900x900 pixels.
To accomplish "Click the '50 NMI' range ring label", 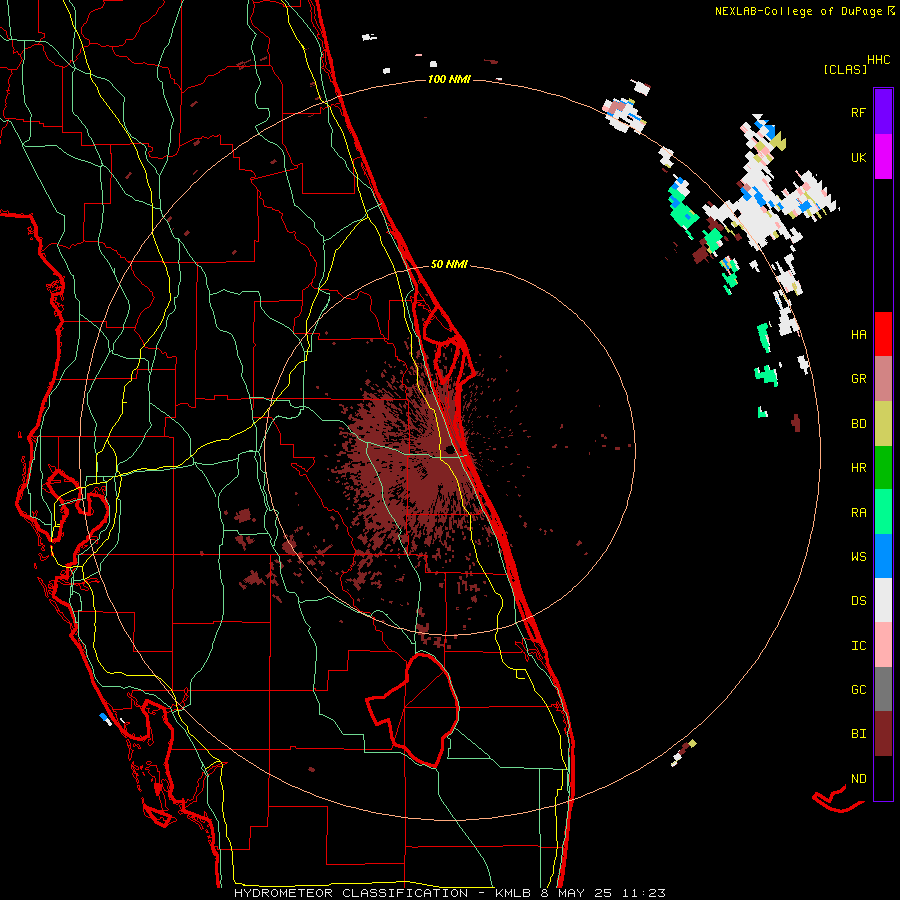I will click(x=449, y=265).
